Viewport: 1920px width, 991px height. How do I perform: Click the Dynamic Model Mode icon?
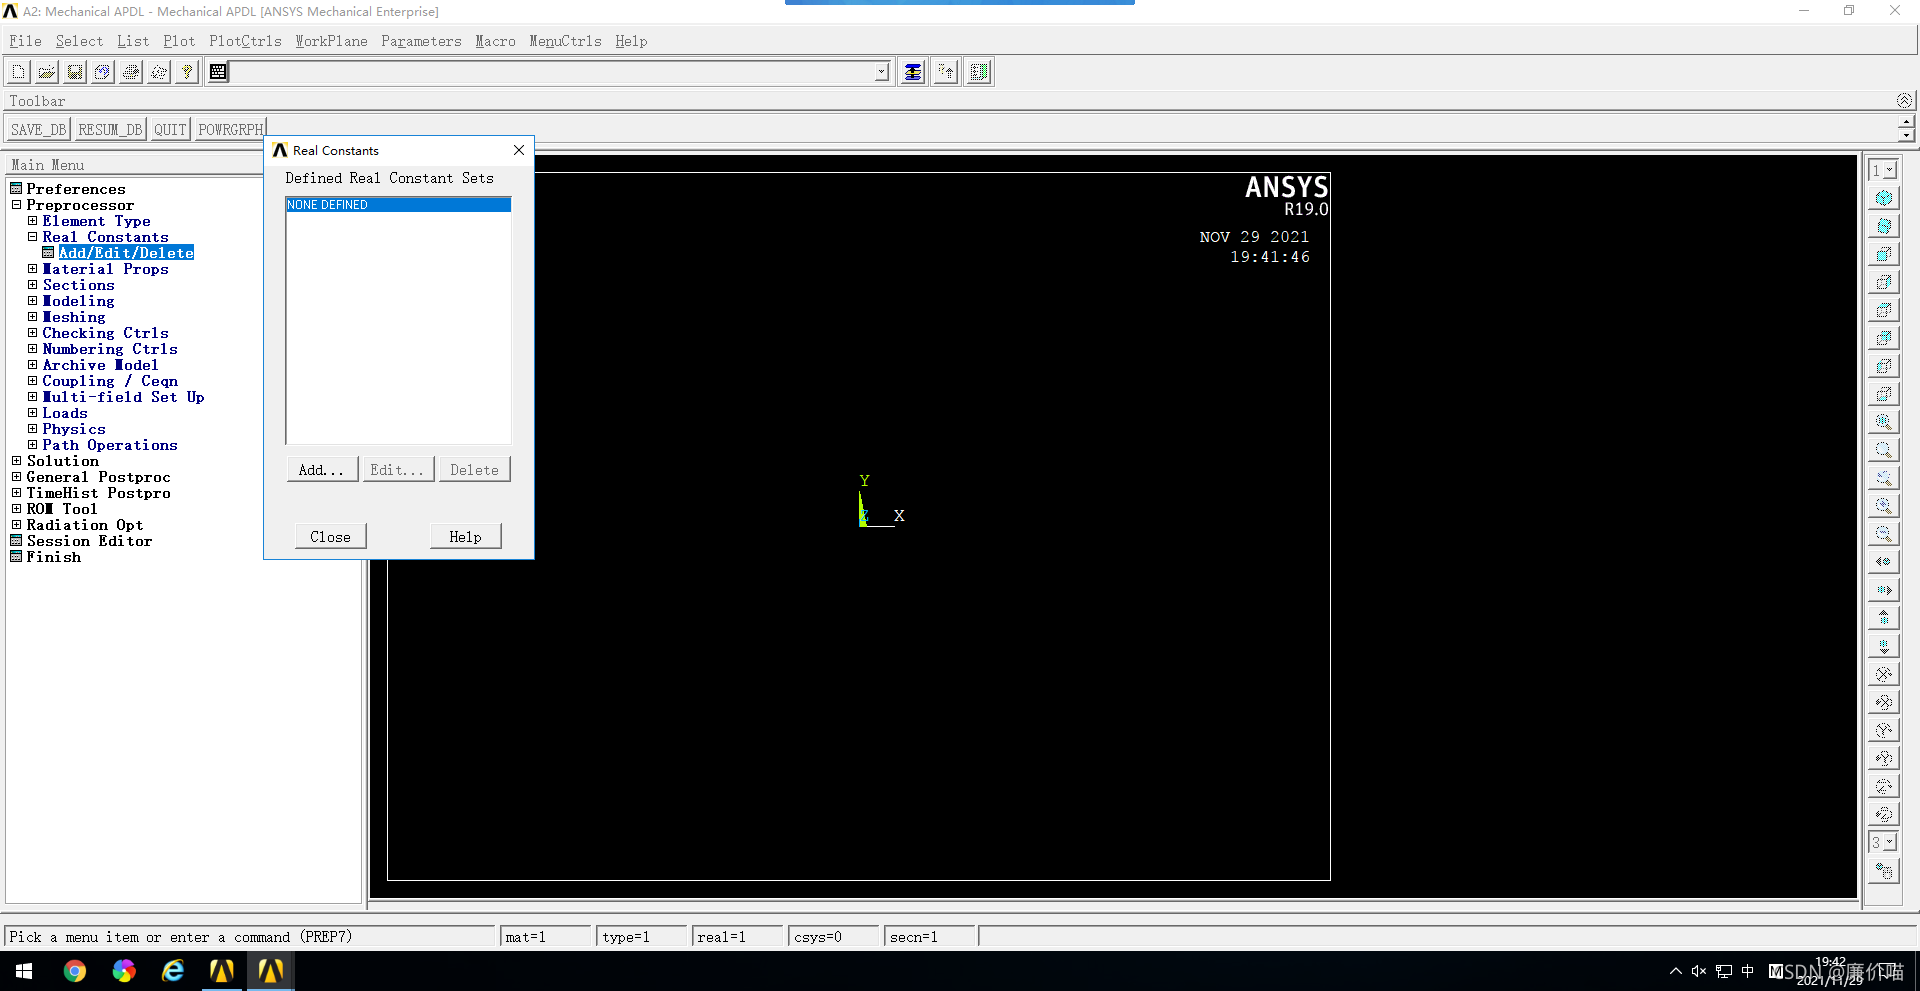(x=1884, y=871)
